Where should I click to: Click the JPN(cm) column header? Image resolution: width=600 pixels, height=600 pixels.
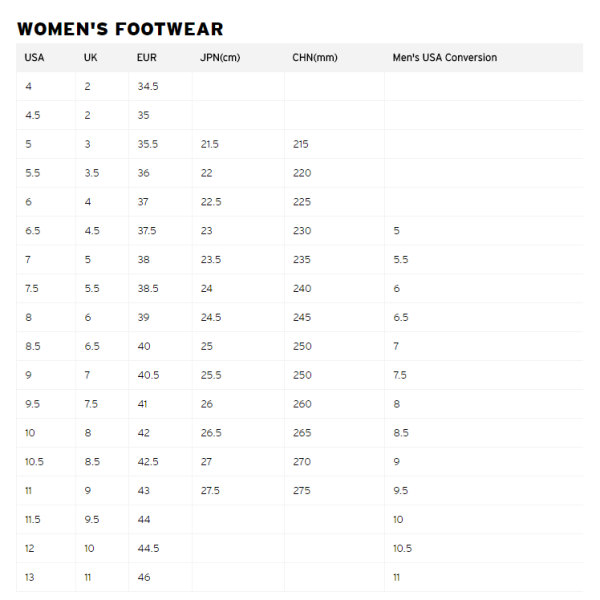tap(220, 57)
